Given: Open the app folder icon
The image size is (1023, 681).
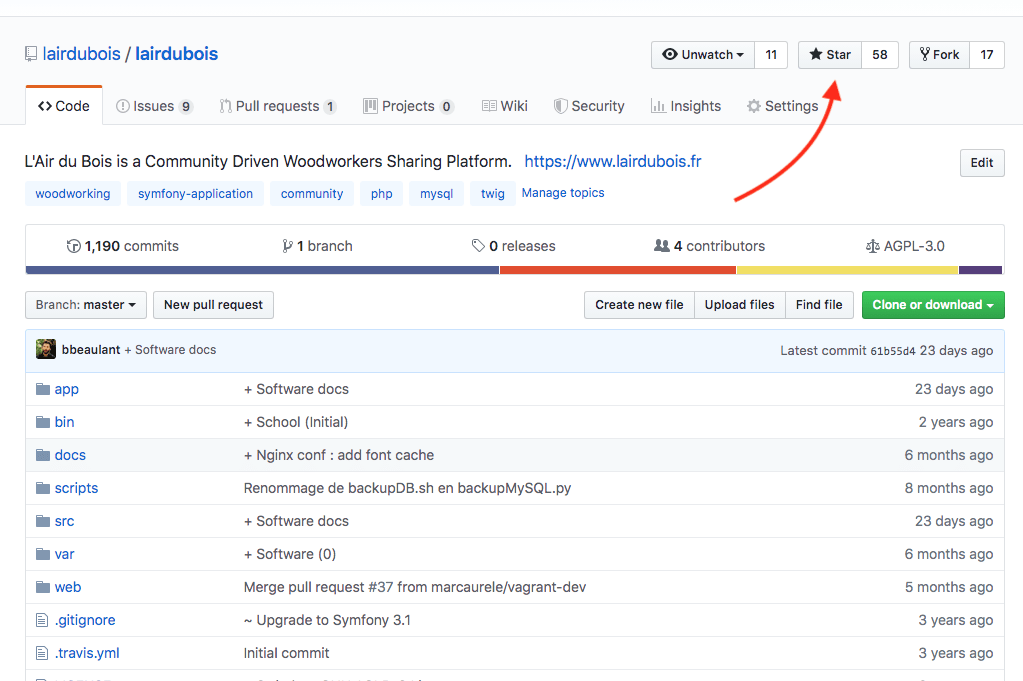Looking at the screenshot, I should click(x=43, y=389).
